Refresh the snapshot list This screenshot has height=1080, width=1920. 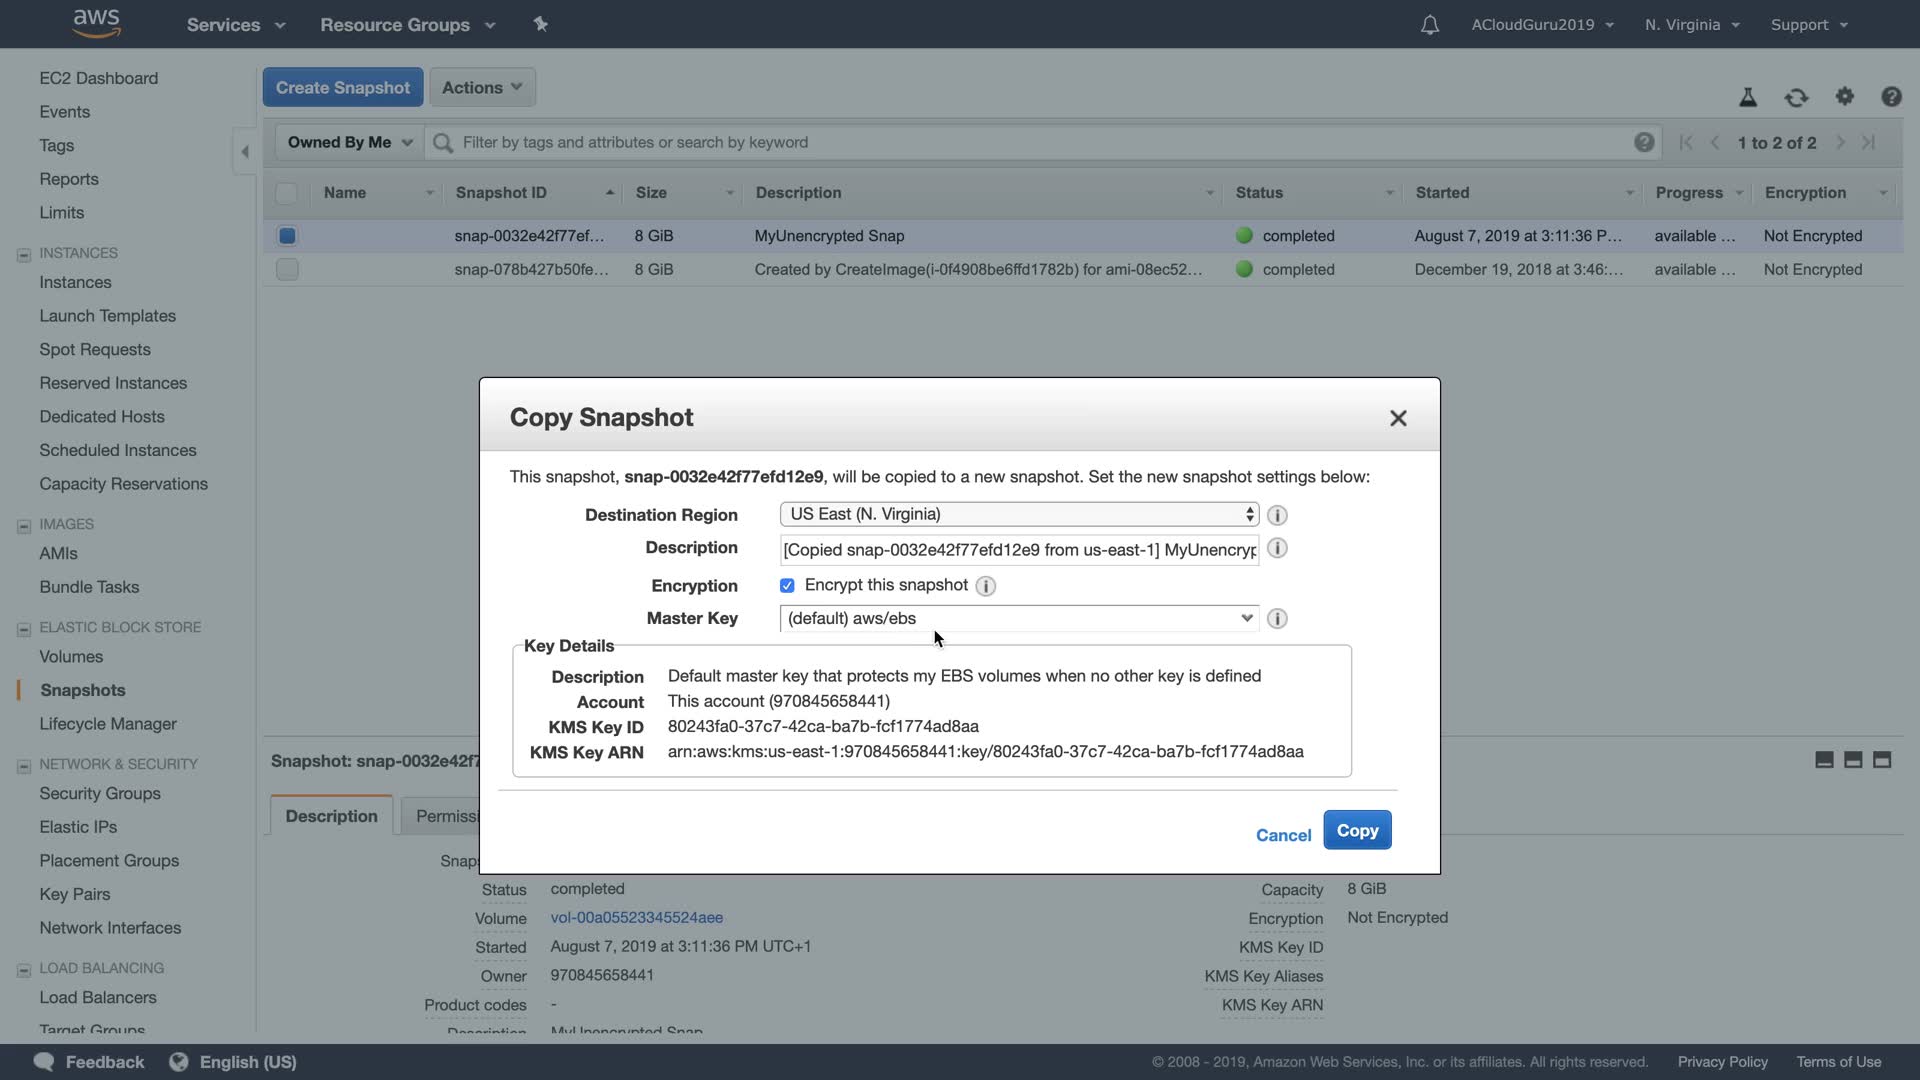1796,97
